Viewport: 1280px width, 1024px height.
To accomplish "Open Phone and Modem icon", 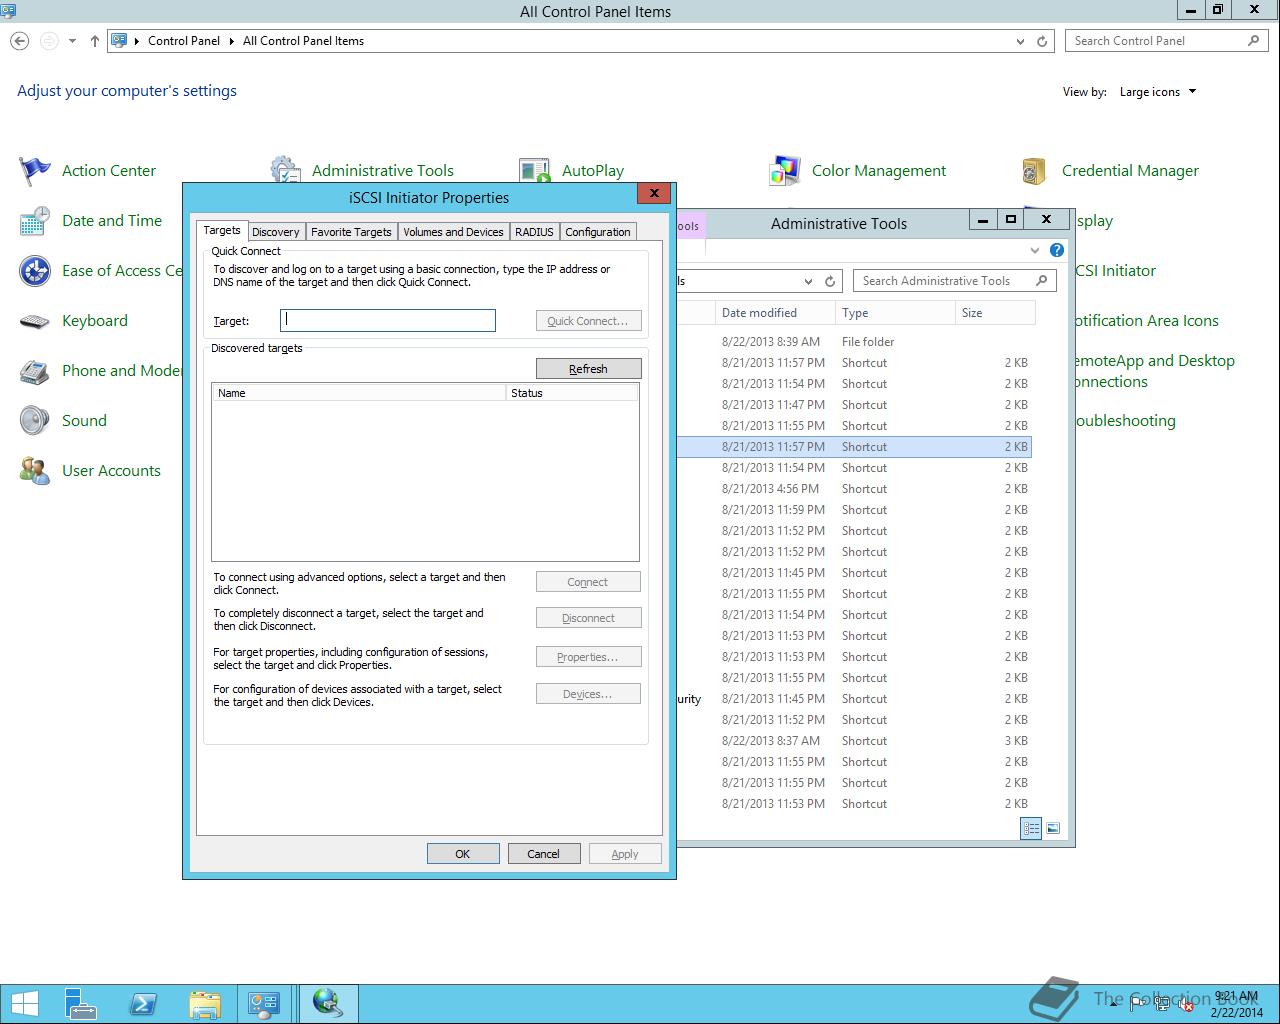I will click(x=35, y=371).
